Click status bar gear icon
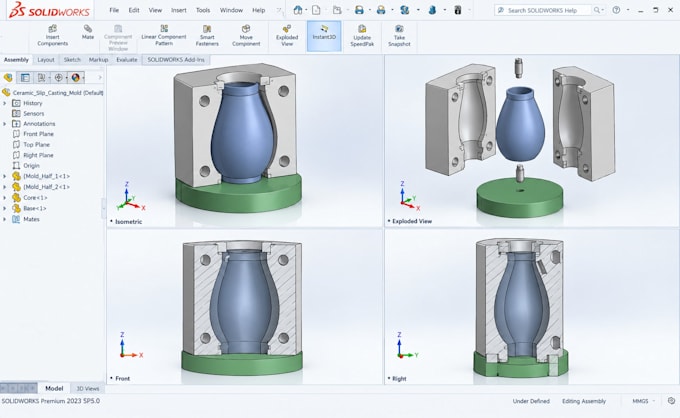 tap(671, 401)
